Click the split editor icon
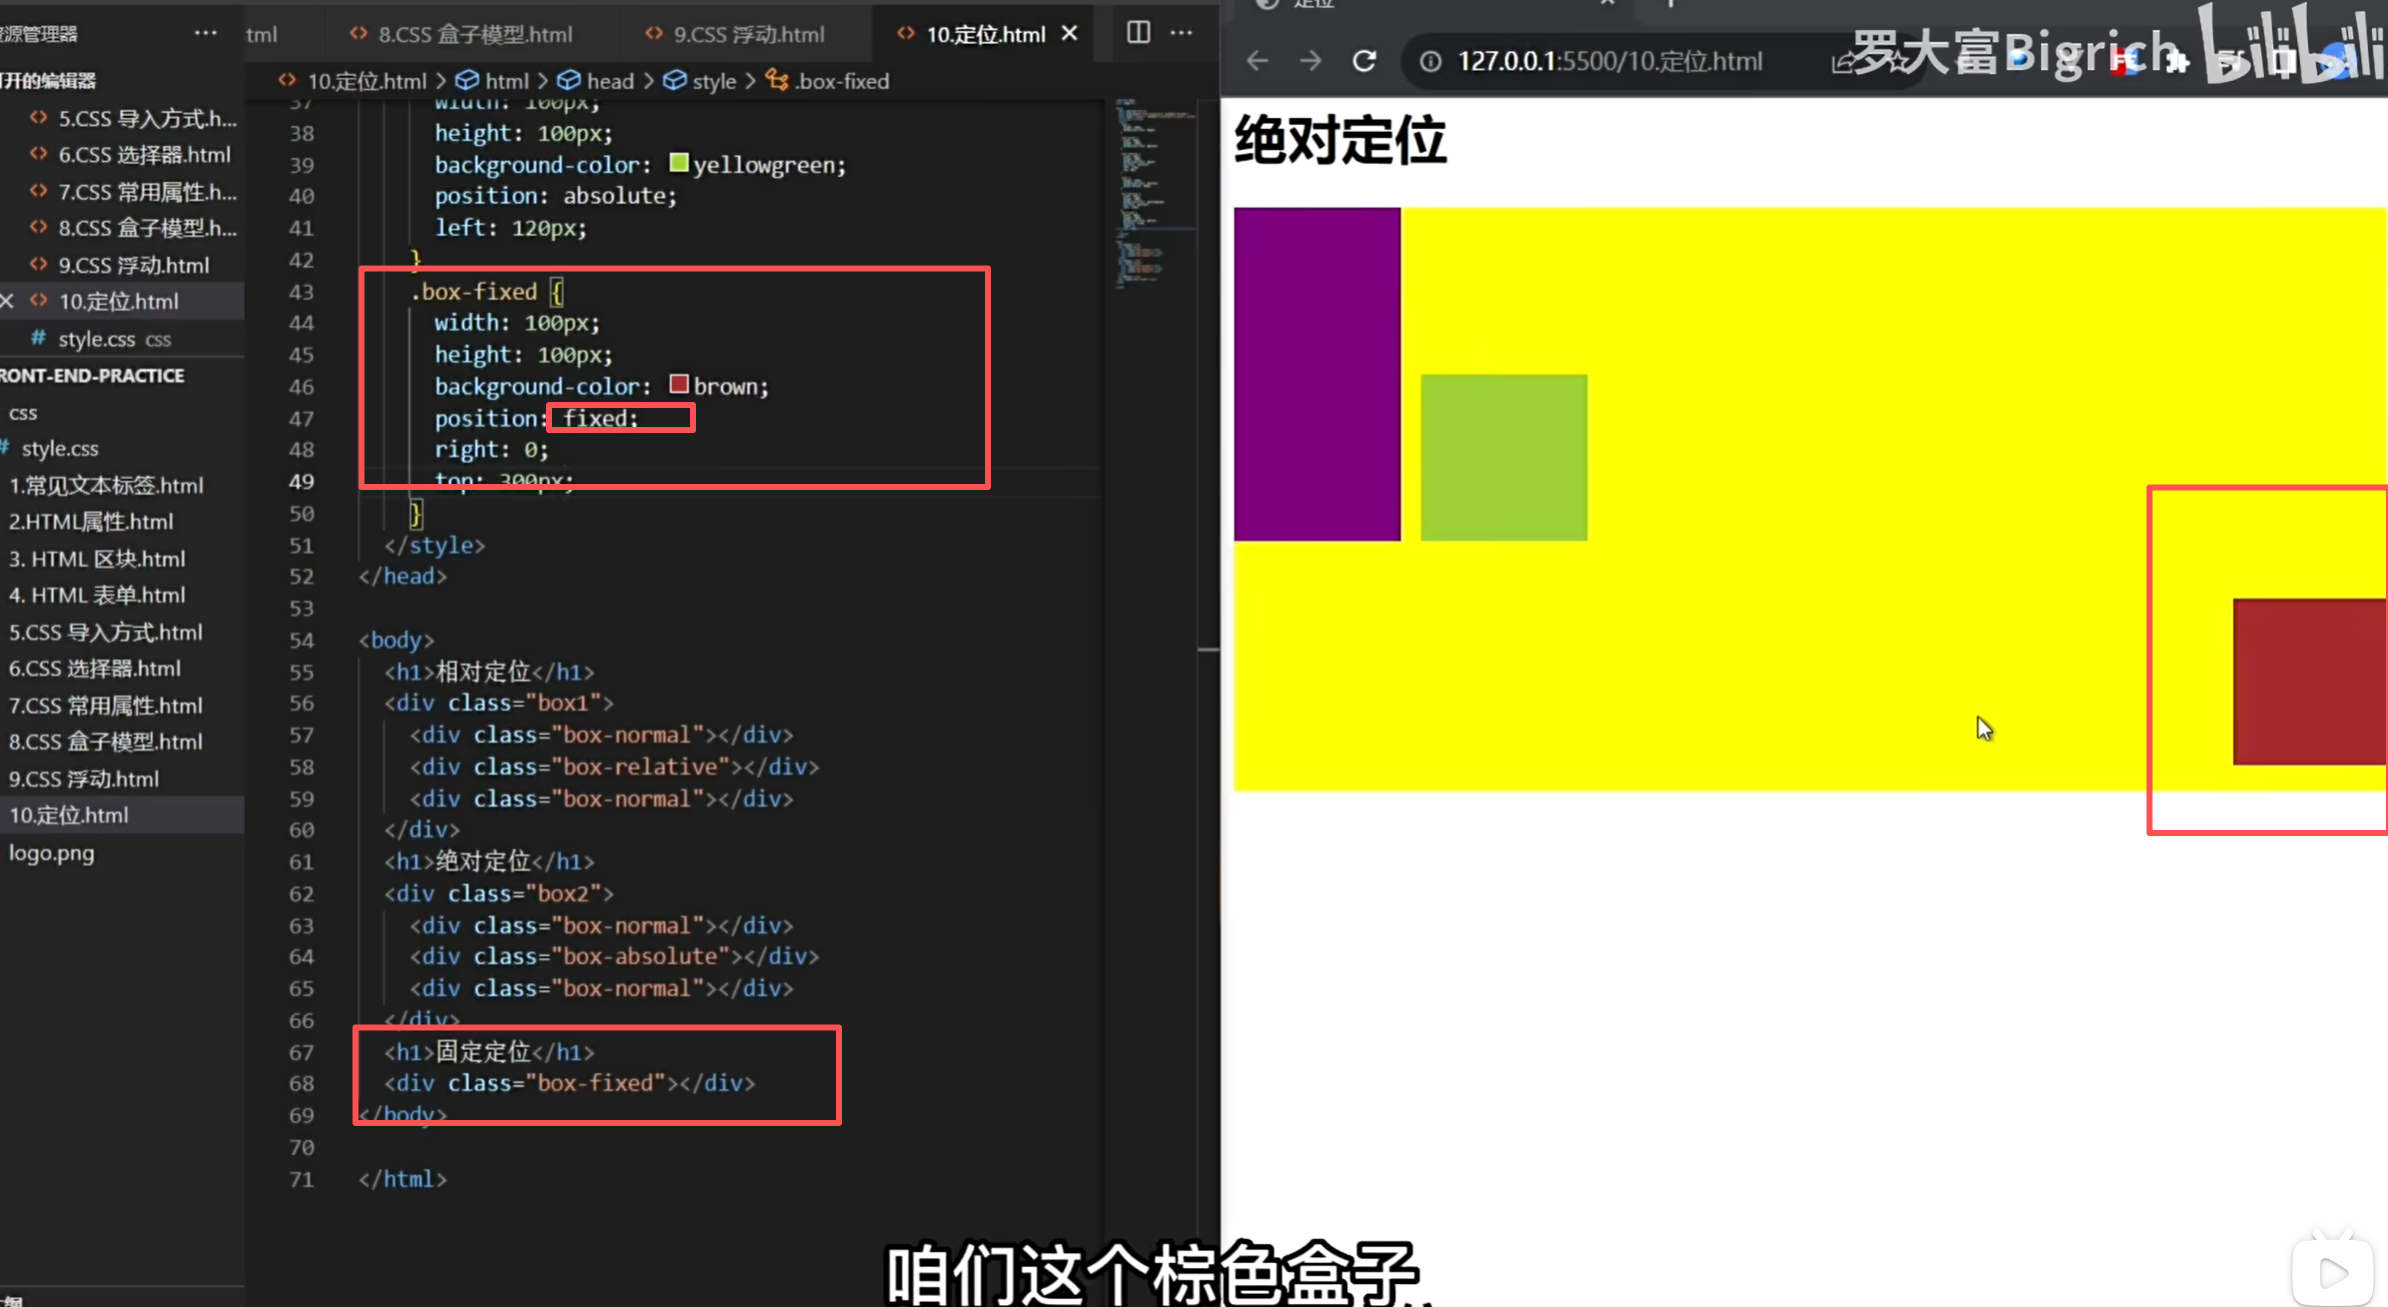Viewport: 2388px width, 1307px height. [x=1138, y=33]
